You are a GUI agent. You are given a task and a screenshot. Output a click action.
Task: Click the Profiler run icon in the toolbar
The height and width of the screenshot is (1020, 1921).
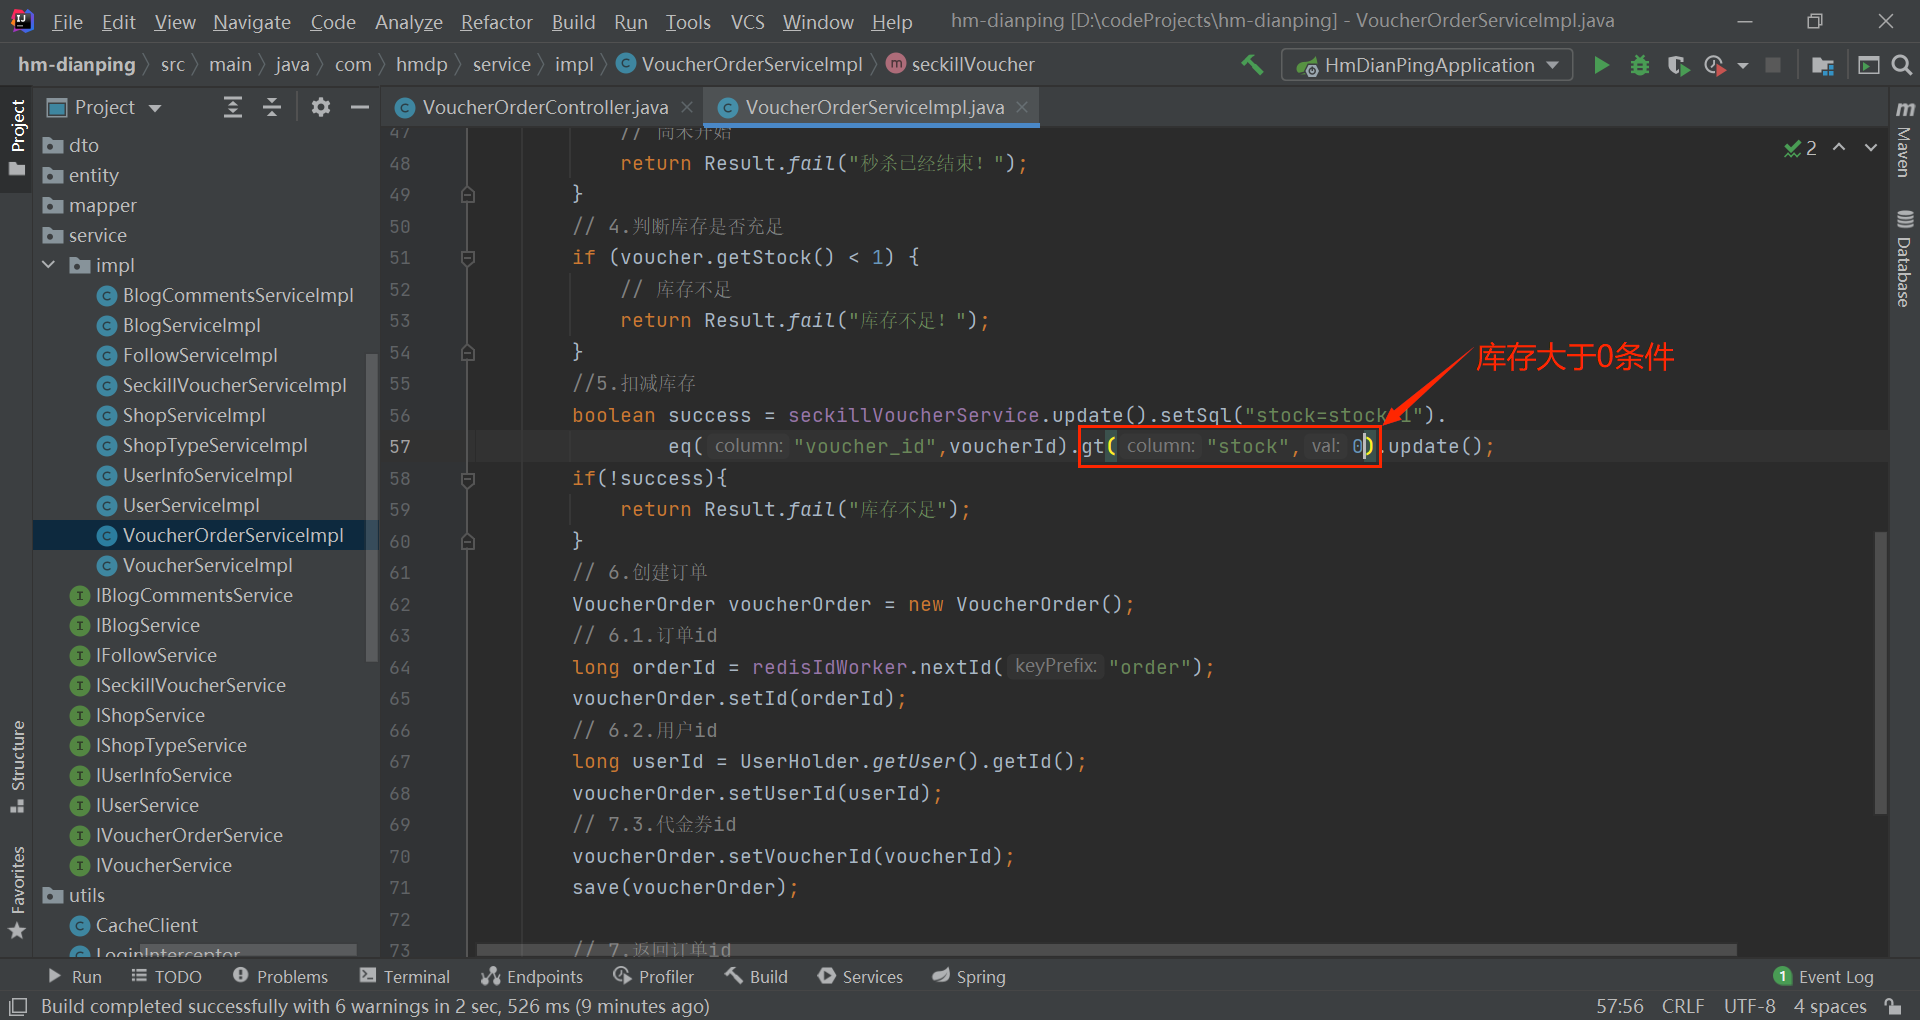coord(1715,65)
